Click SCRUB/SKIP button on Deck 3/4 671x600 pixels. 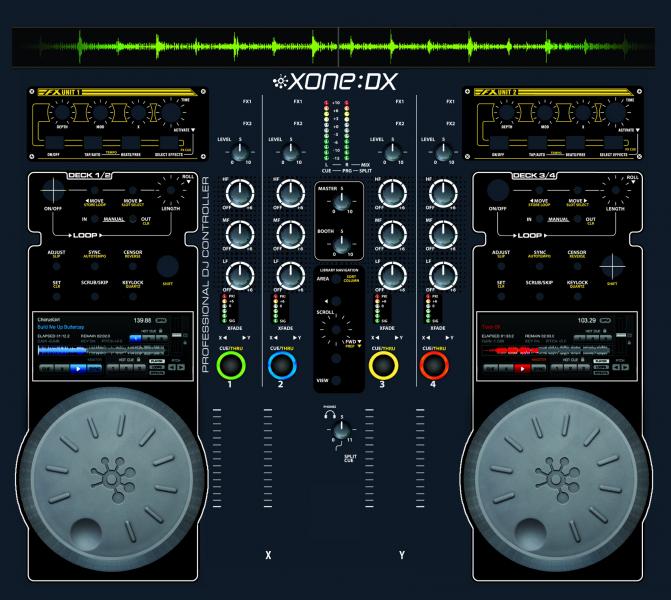[x=539, y=296]
